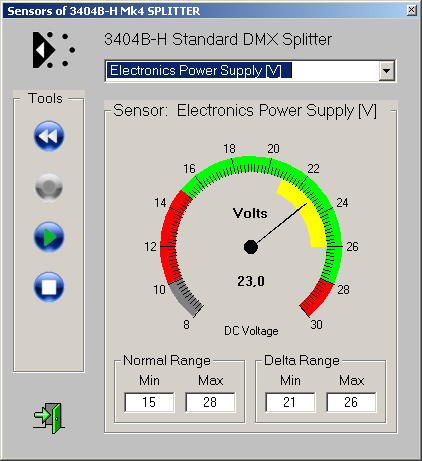
Task: Click the Delta Range Max field showing 26
Action: [351, 402]
